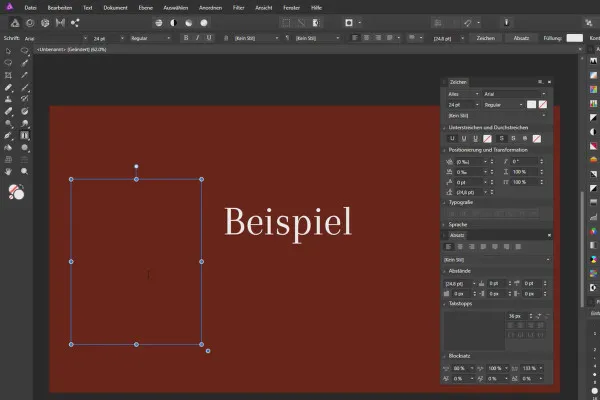Viewport: 600px width, 400px height.
Task: Open the Alles font collection dropdown
Action: (x=463, y=94)
